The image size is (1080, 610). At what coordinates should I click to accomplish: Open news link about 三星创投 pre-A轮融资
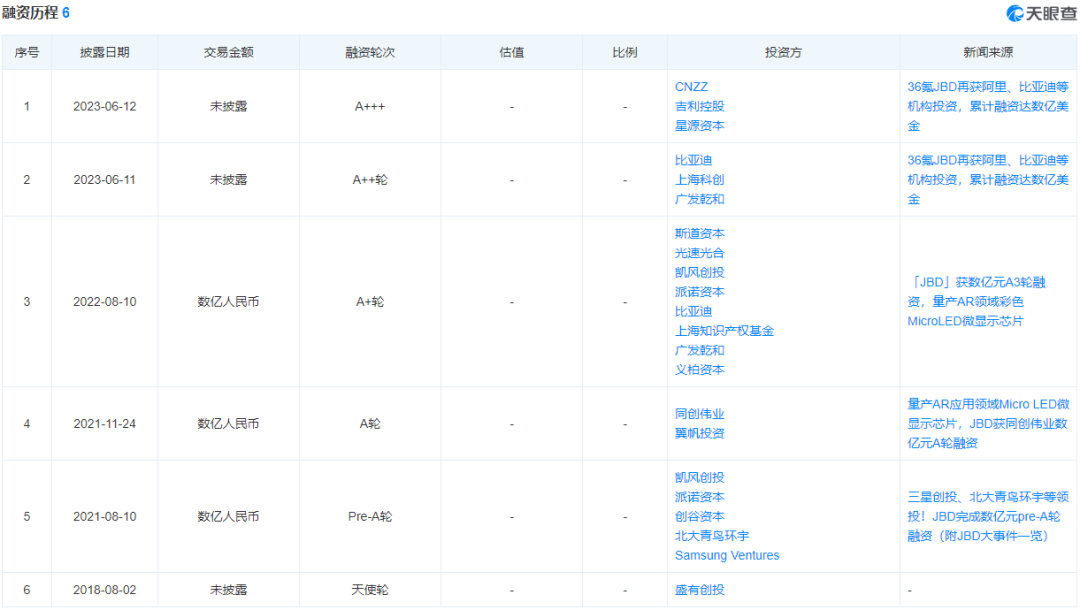tap(988, 516)
